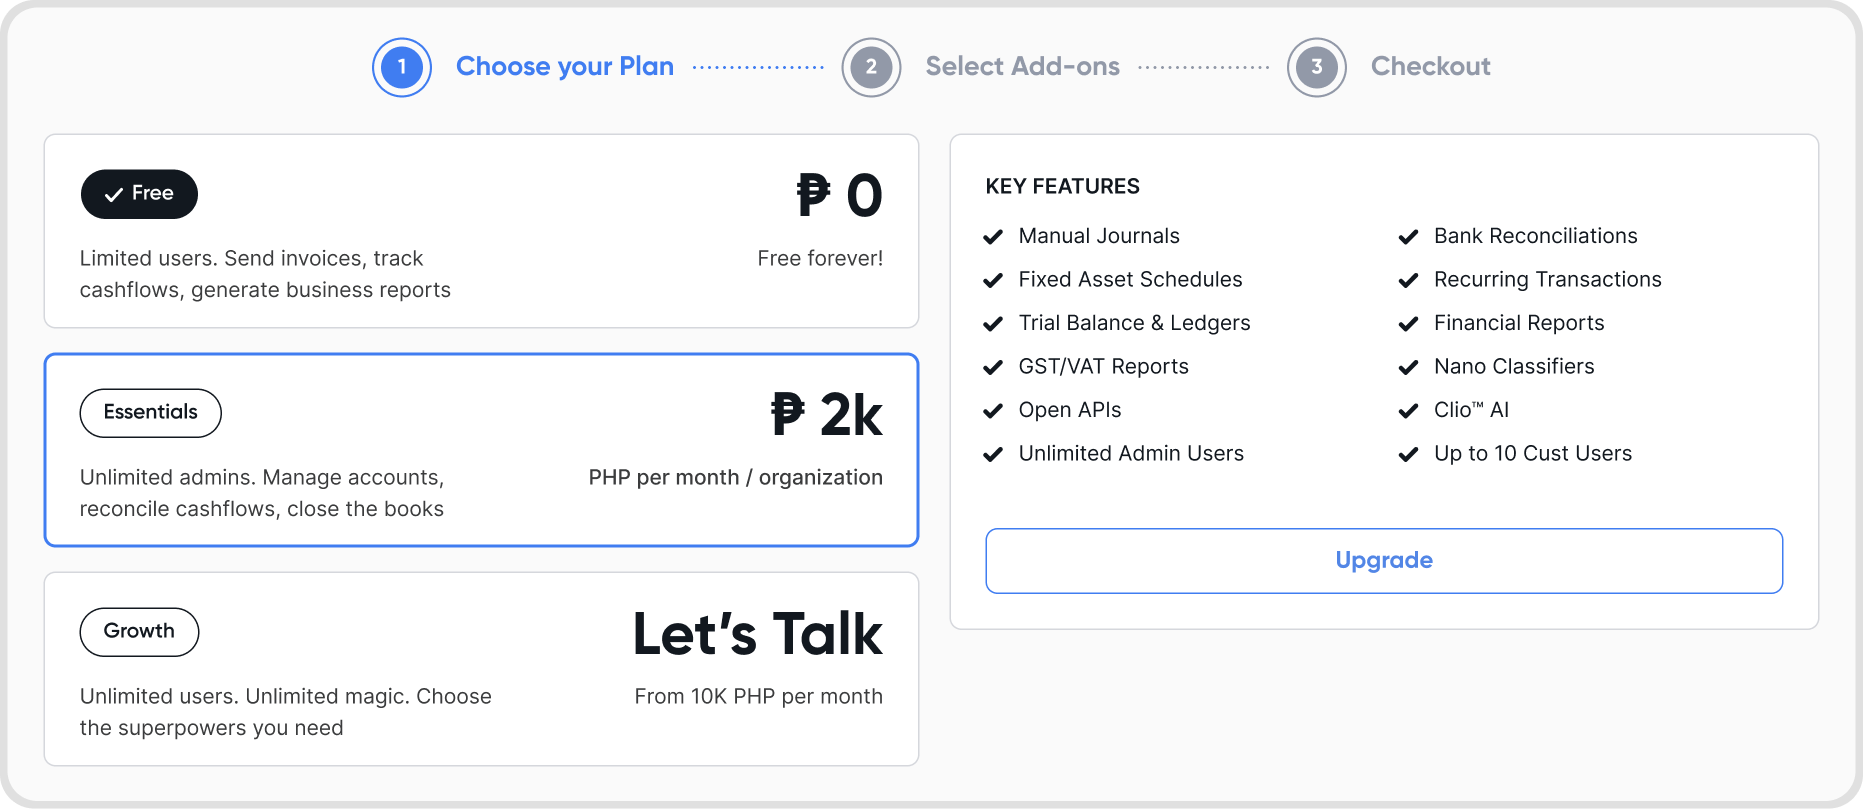
Task: Click the ₱ 2k price
Action: pyautogui.click(x=826, y=415)
